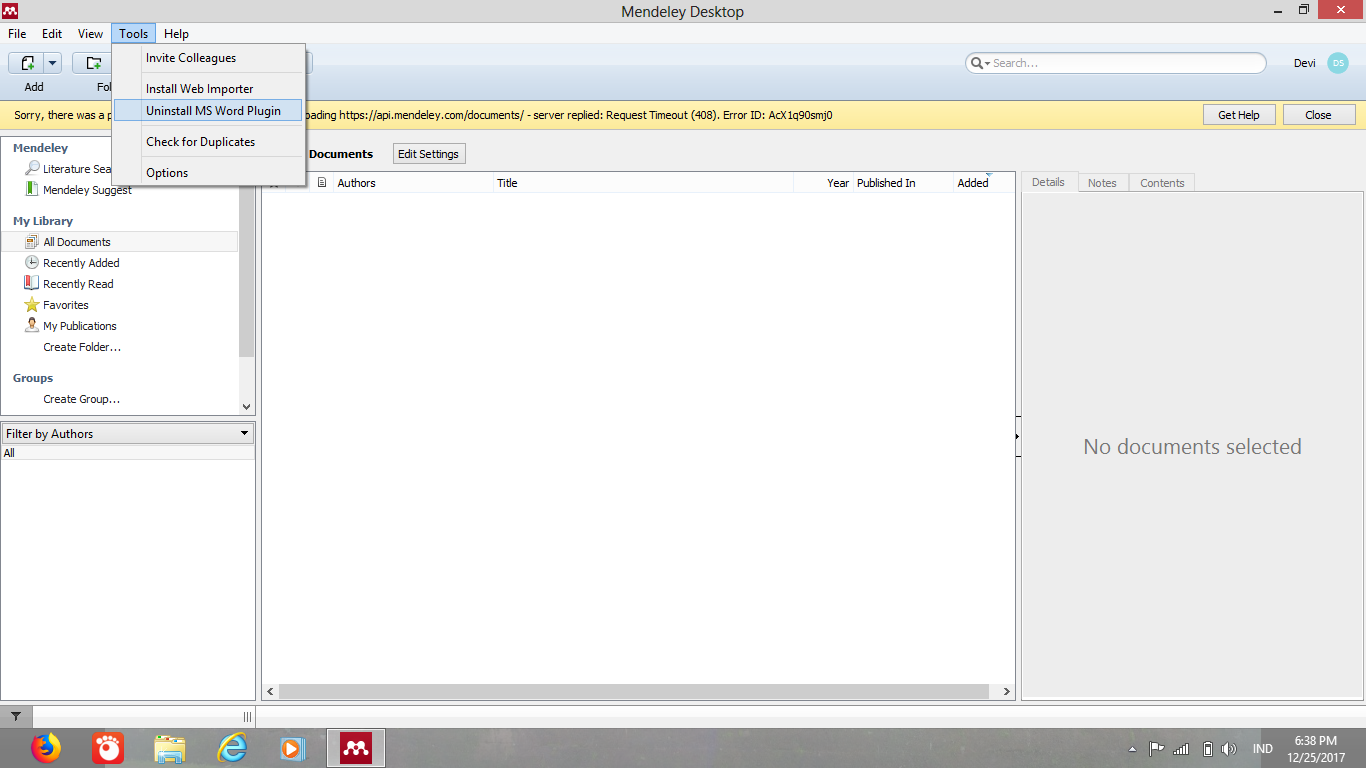Click the Recently Added clock icon
1366x768 pixels.
32,262
